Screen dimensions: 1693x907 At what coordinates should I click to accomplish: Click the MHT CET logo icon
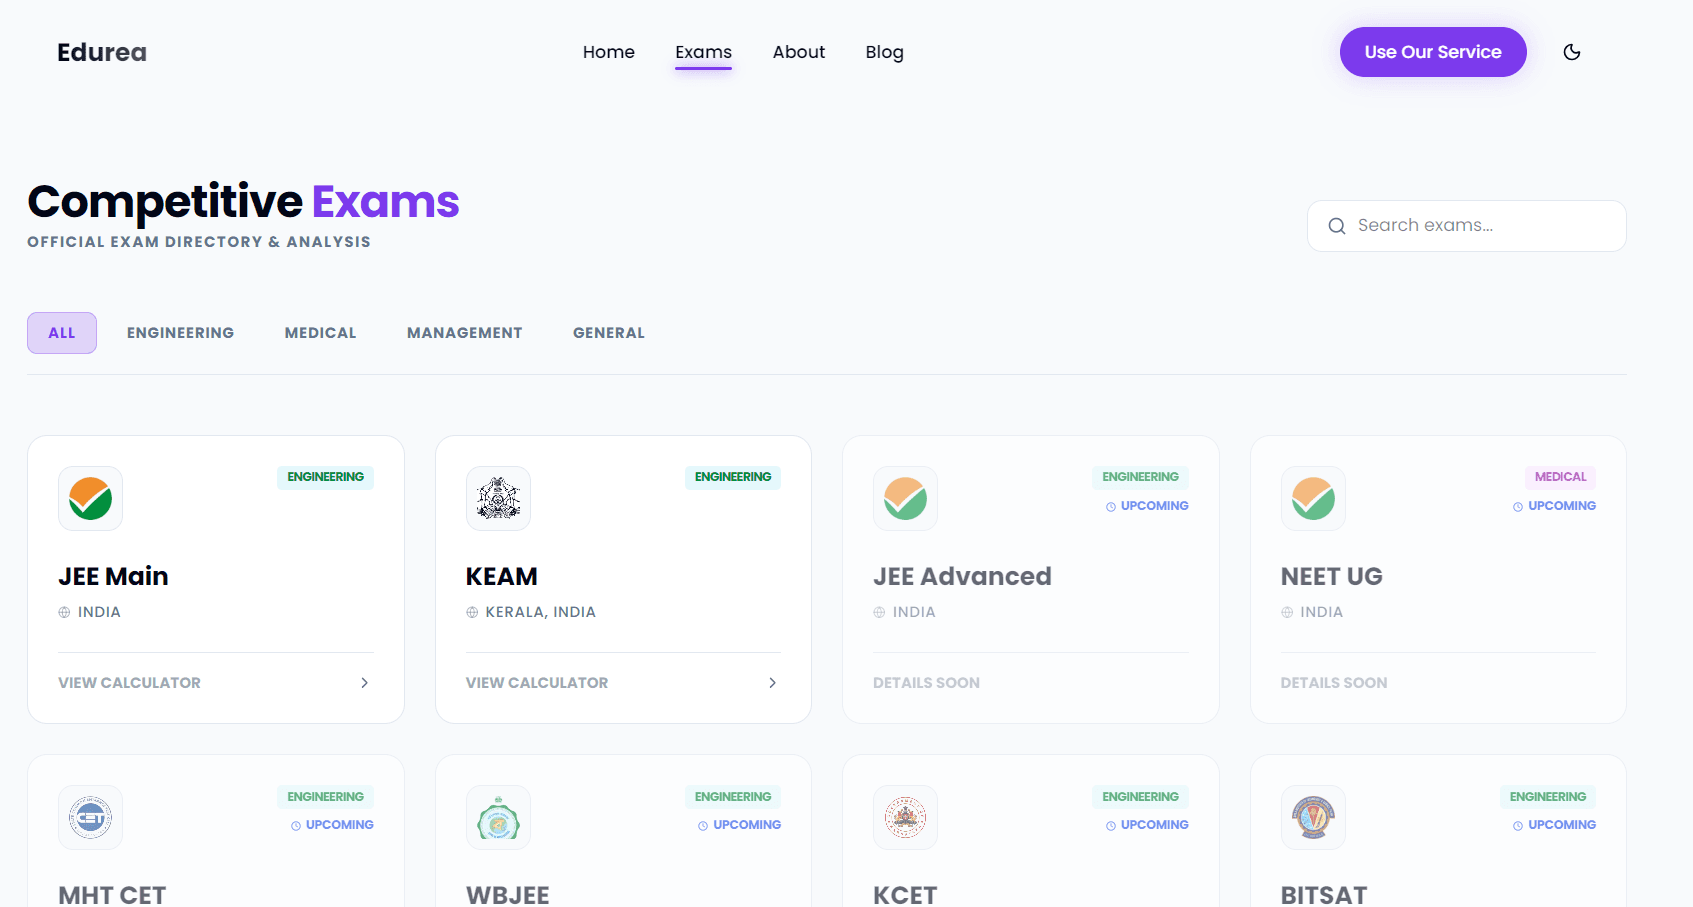90,817
